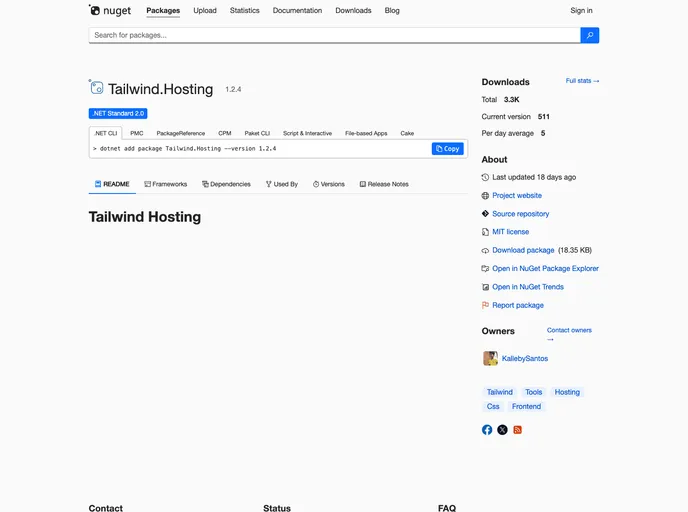Click the nuget logo

(110, 10)
